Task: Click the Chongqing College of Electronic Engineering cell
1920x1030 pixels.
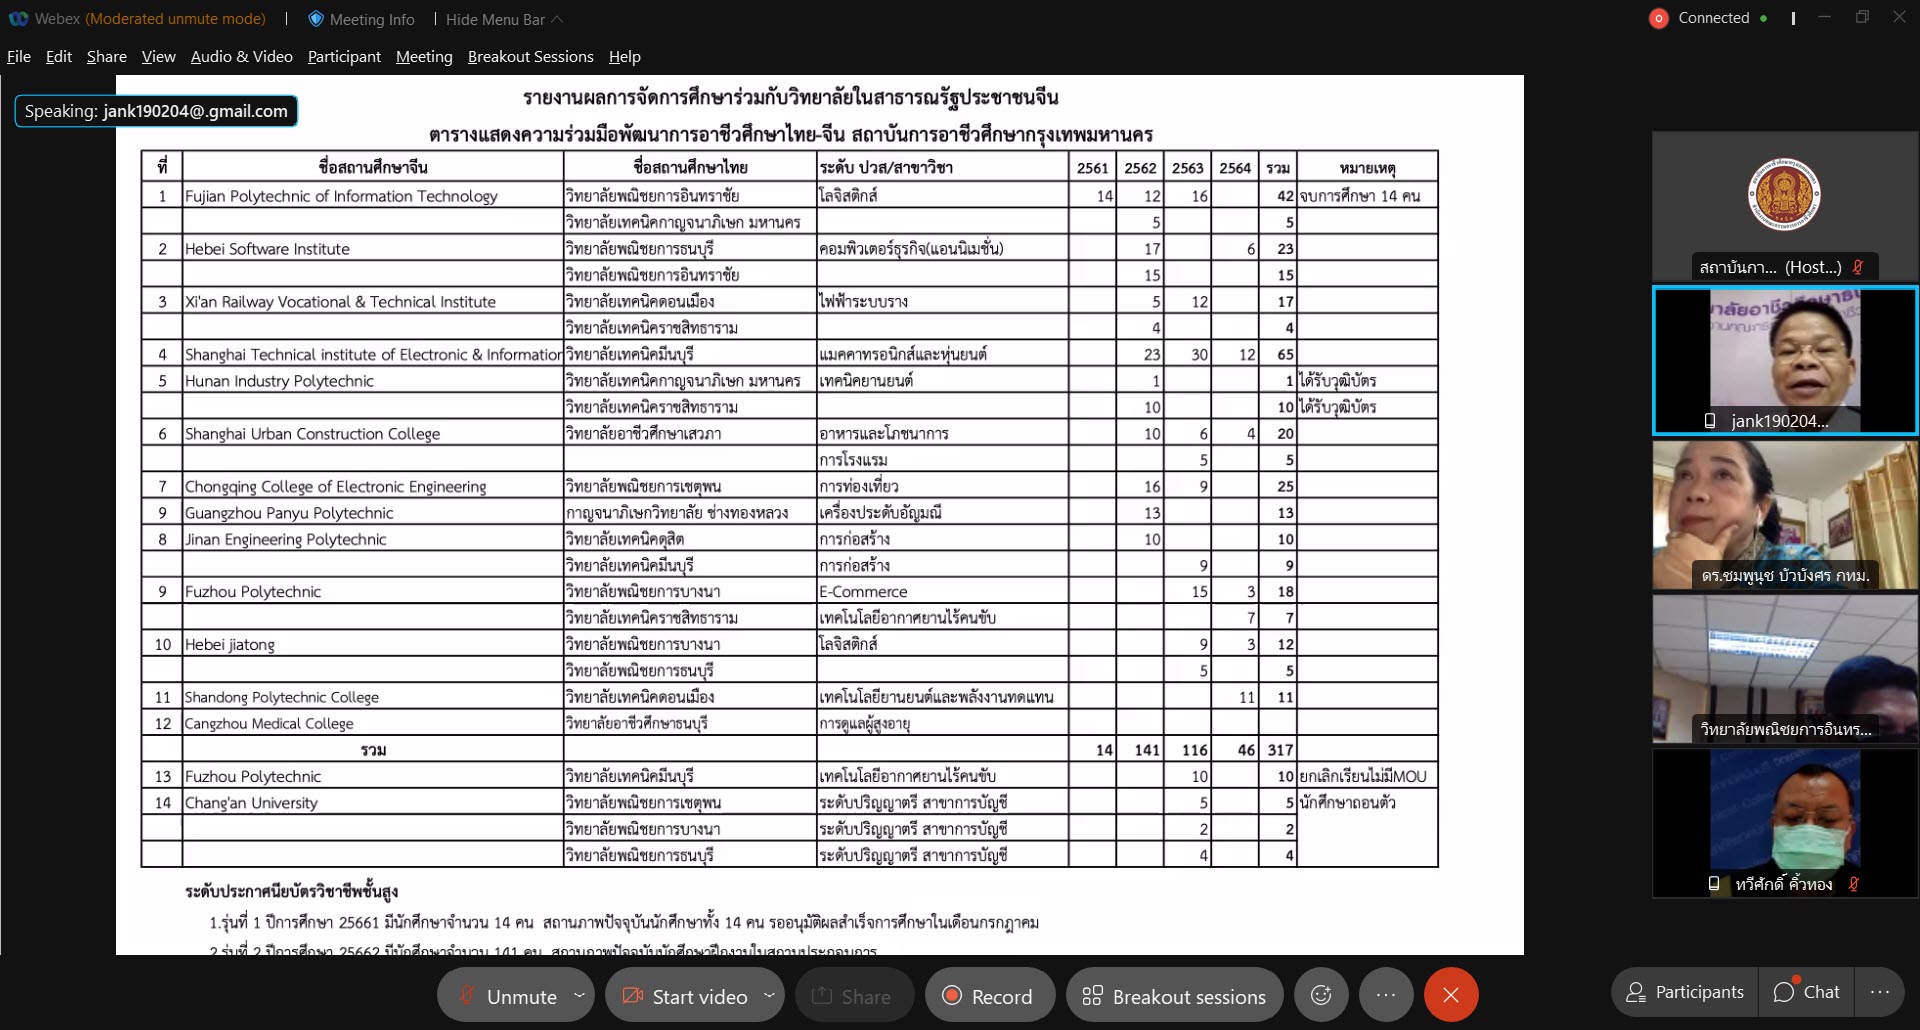Action: (x=373, y=487)
